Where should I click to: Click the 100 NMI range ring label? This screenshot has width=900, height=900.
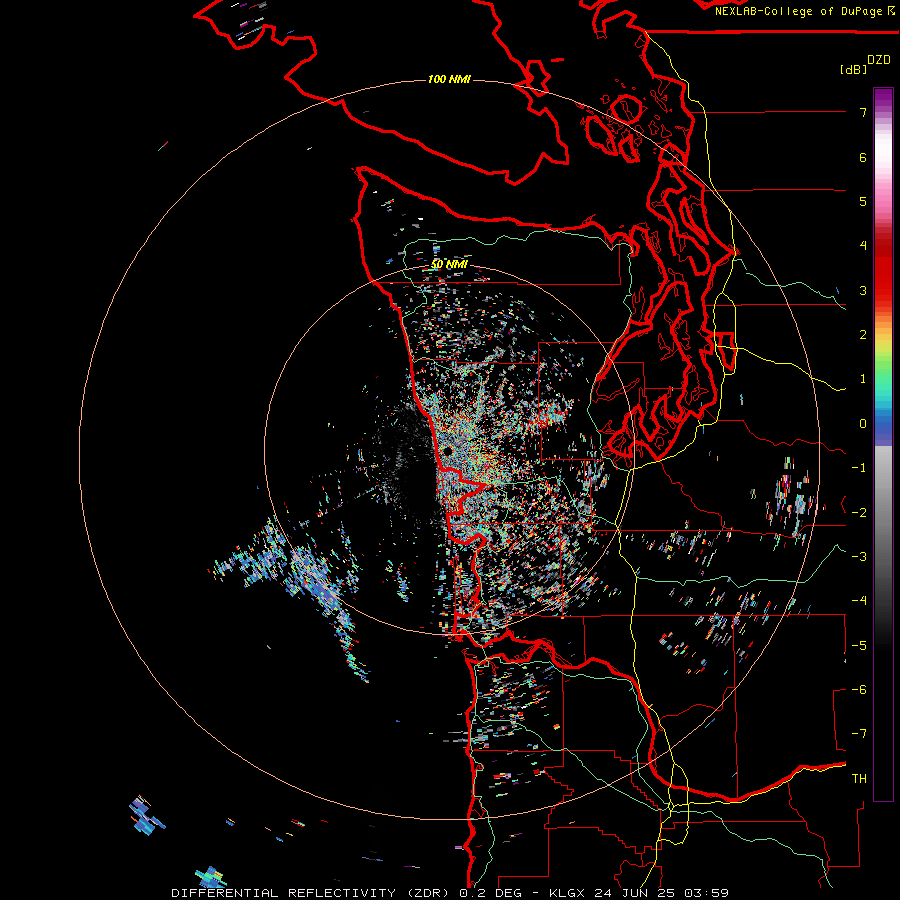click(x=449, y=79)
